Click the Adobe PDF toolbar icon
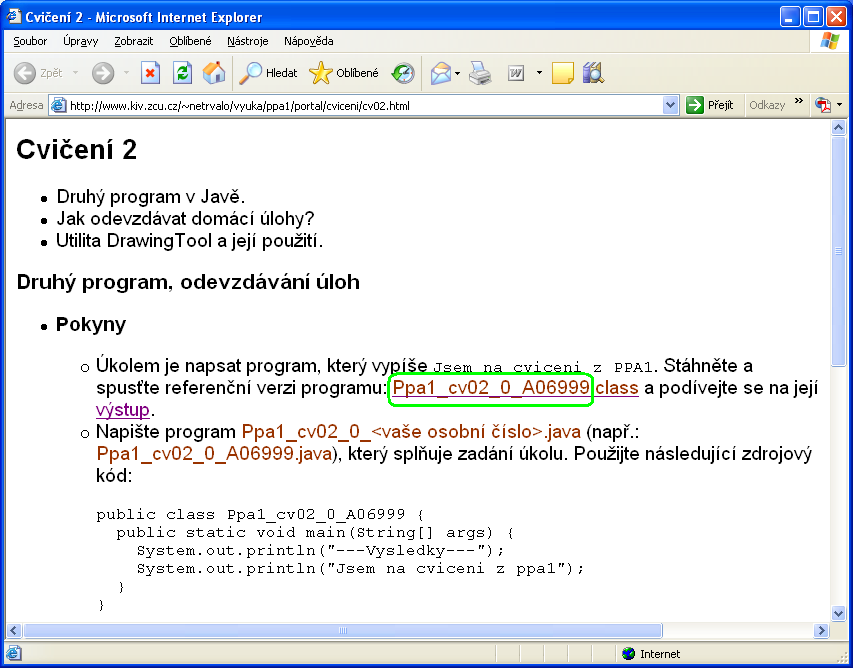This screenshot has width=853, height=668. click(823, 105)
